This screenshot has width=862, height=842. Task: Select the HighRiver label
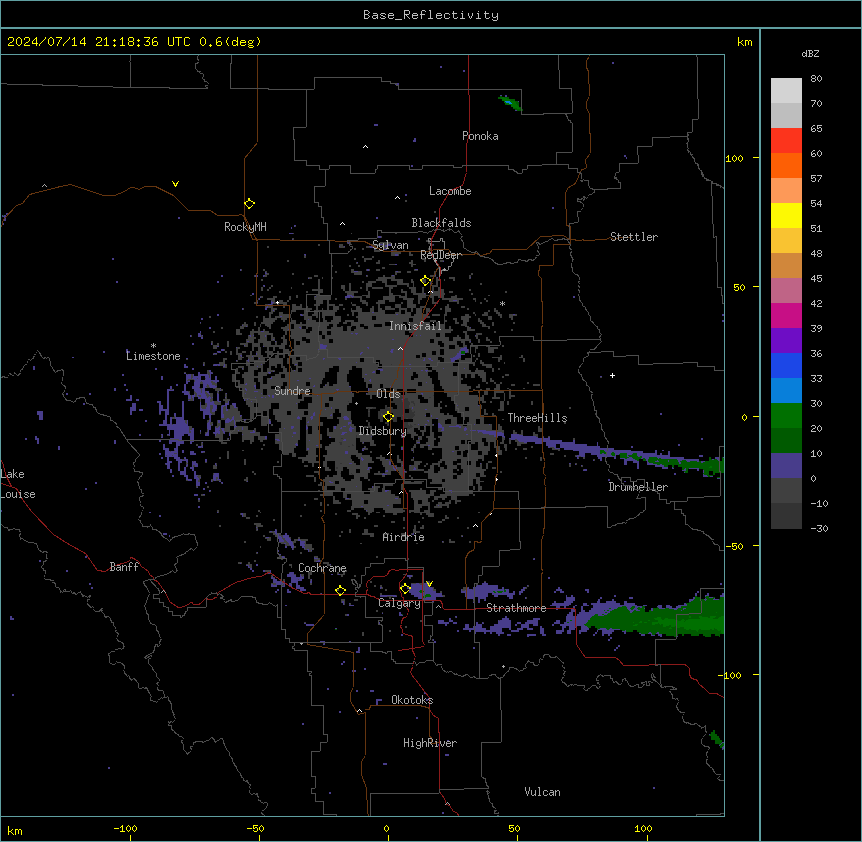pyautogui.click(x=430, y=743)
